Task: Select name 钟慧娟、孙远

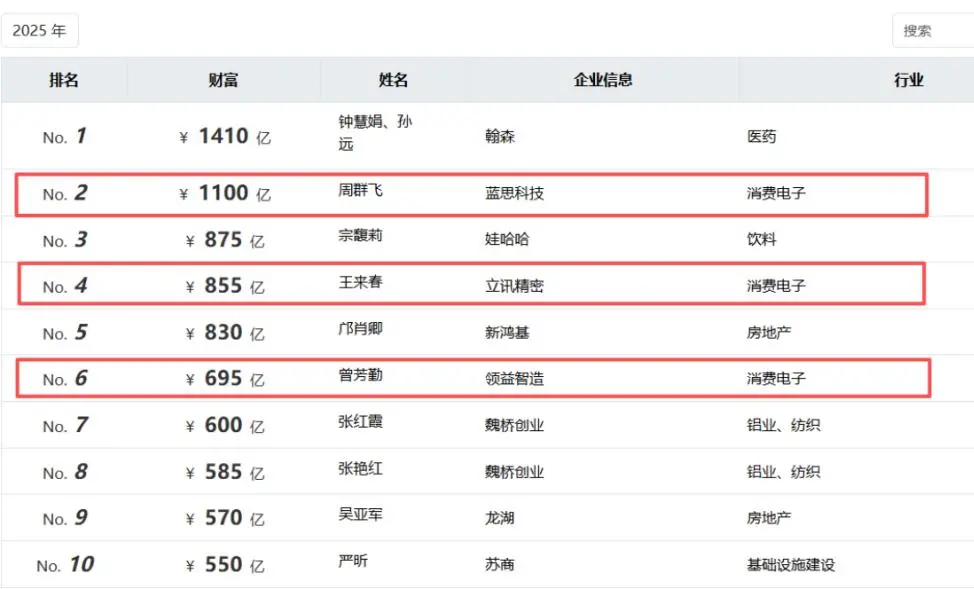Action: [x=375, y=132]
